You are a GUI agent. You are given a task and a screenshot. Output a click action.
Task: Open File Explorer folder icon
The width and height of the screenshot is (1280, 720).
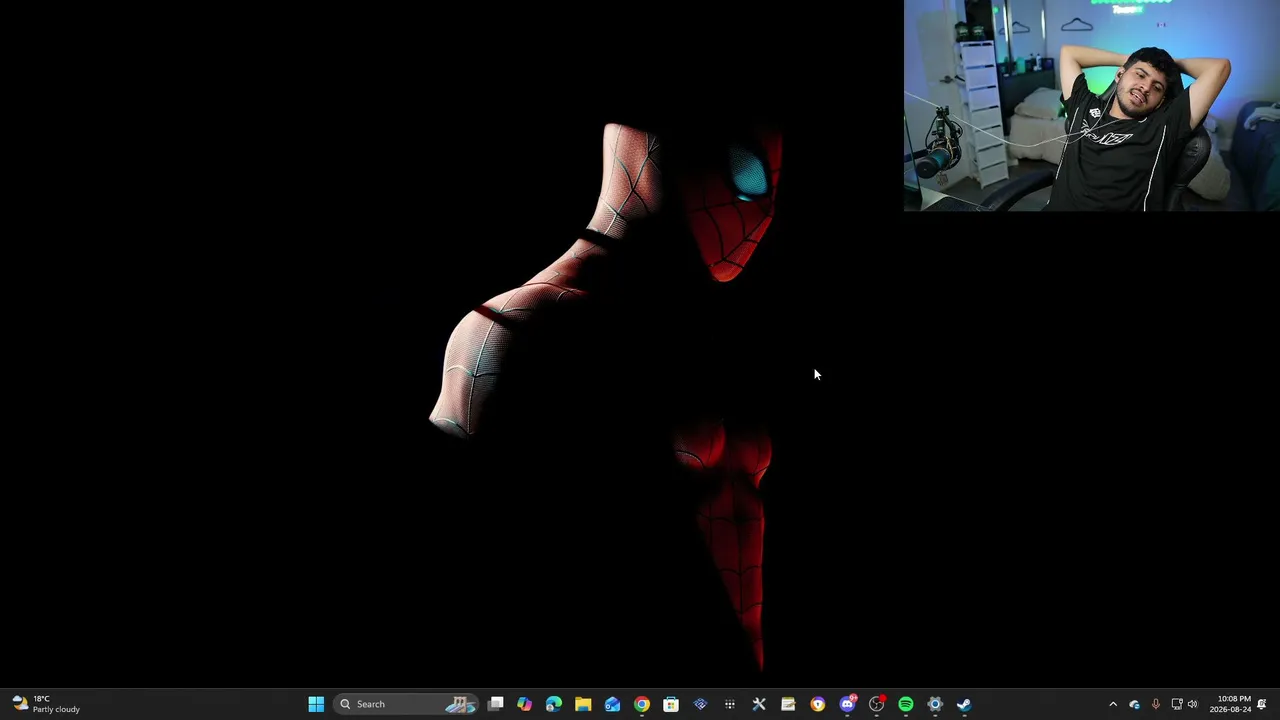(x=583, y=704)
